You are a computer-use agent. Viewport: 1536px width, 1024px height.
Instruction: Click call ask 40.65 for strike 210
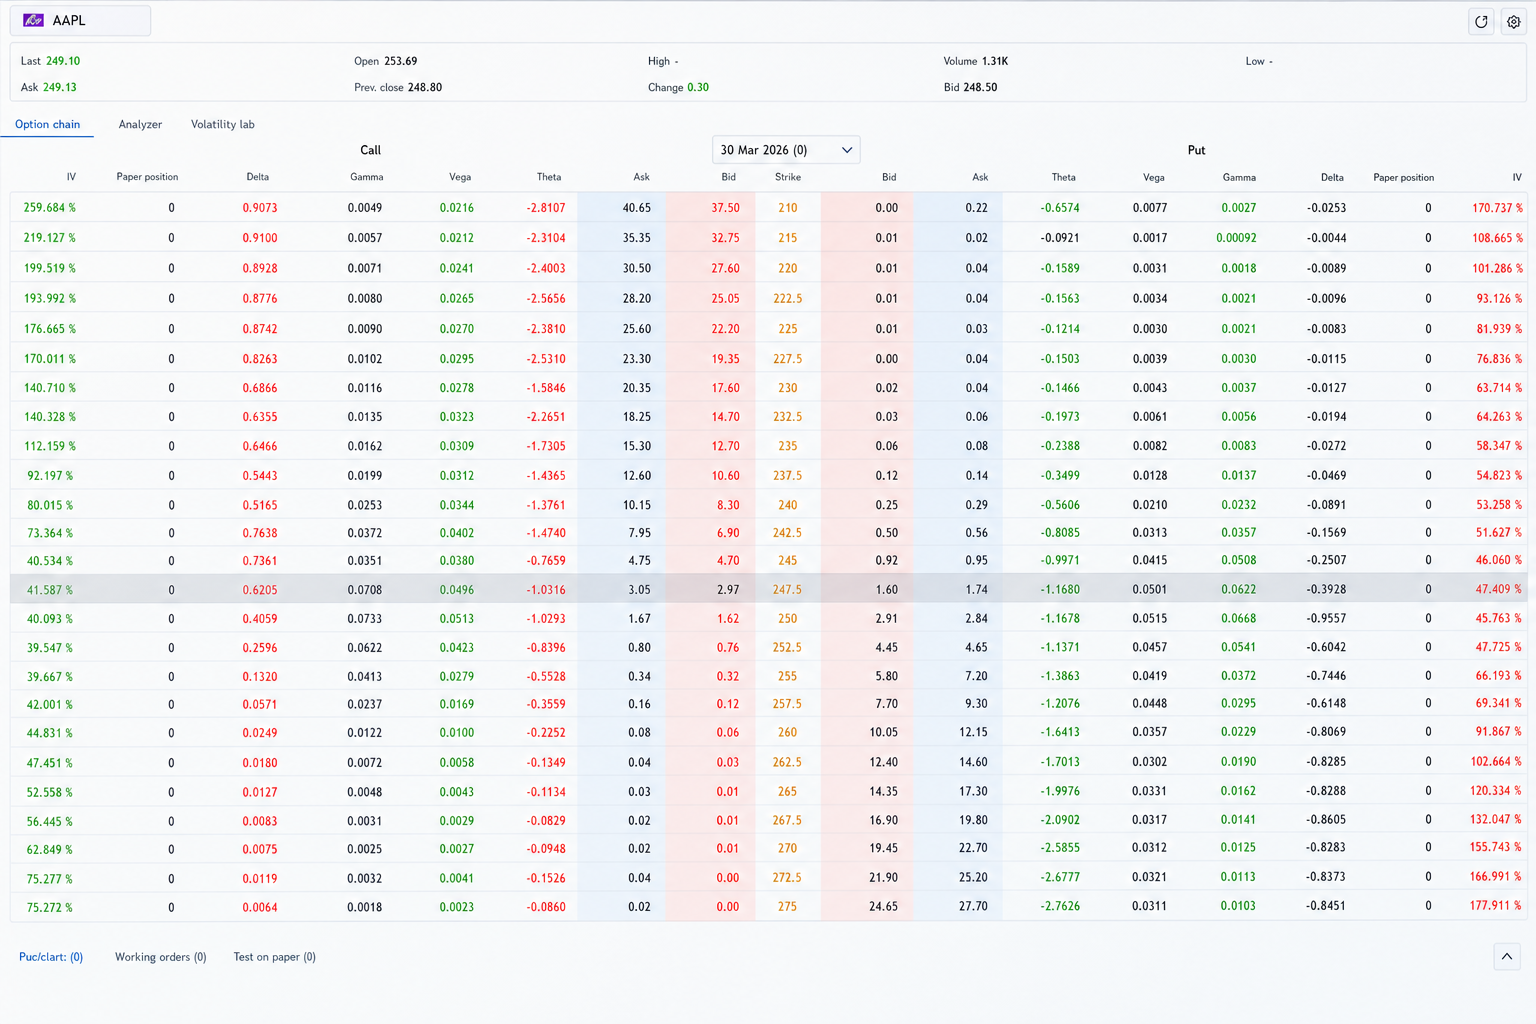pos(636,208)
